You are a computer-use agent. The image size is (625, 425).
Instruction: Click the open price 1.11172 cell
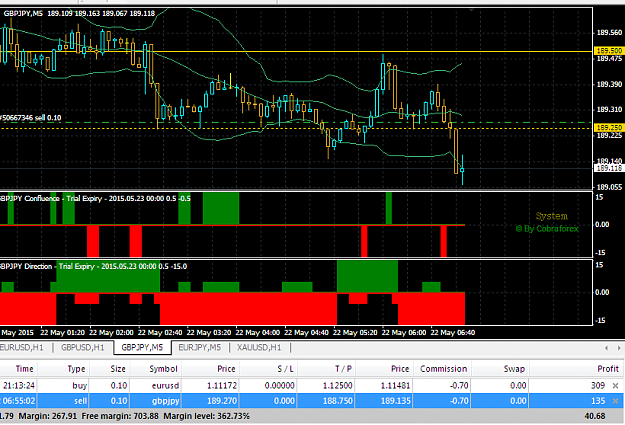222,386
